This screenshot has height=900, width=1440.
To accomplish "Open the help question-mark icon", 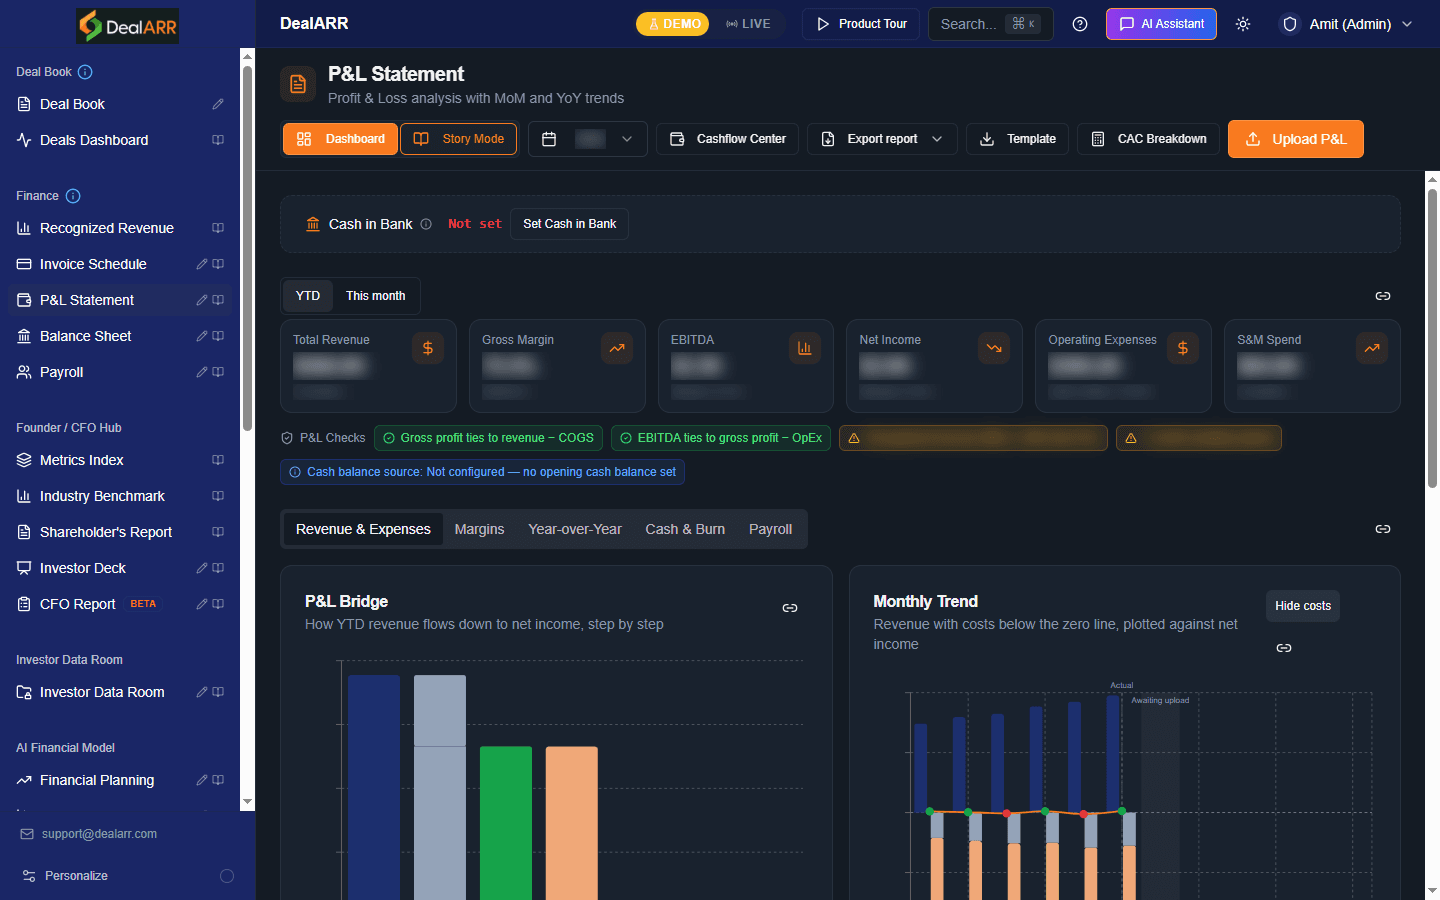I will 1080,24.
